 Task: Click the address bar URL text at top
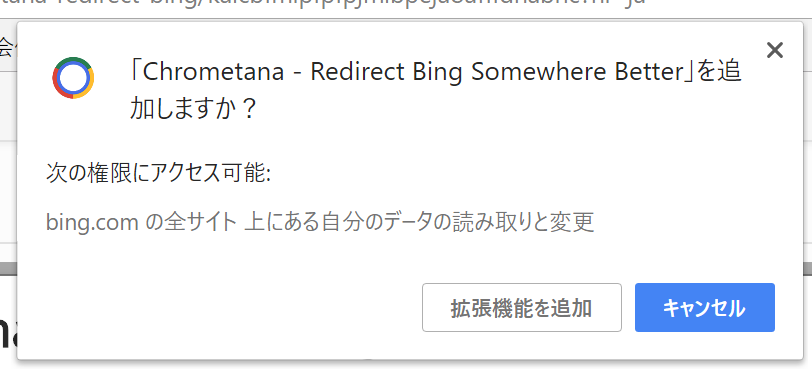321,3
